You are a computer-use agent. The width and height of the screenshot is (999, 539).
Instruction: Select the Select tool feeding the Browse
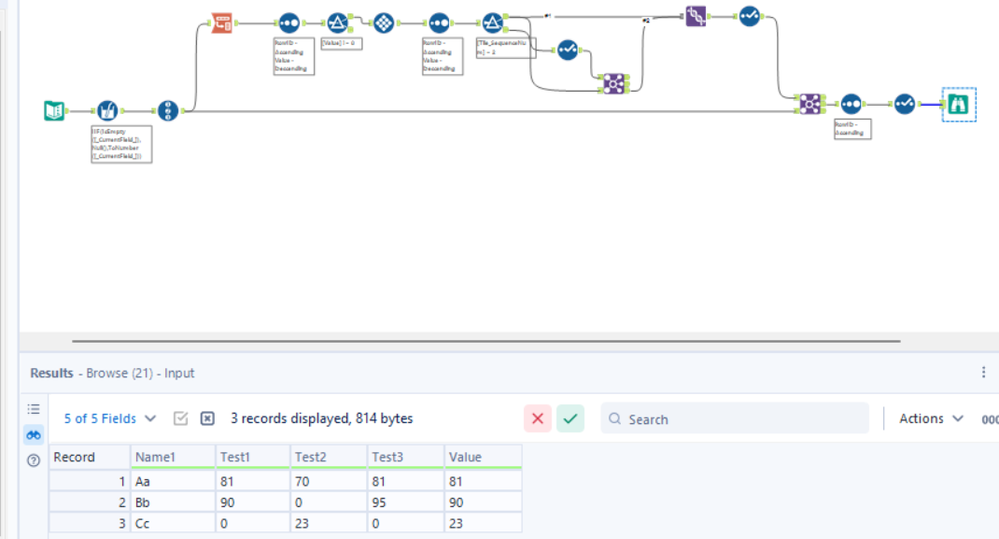pos(905,104)
